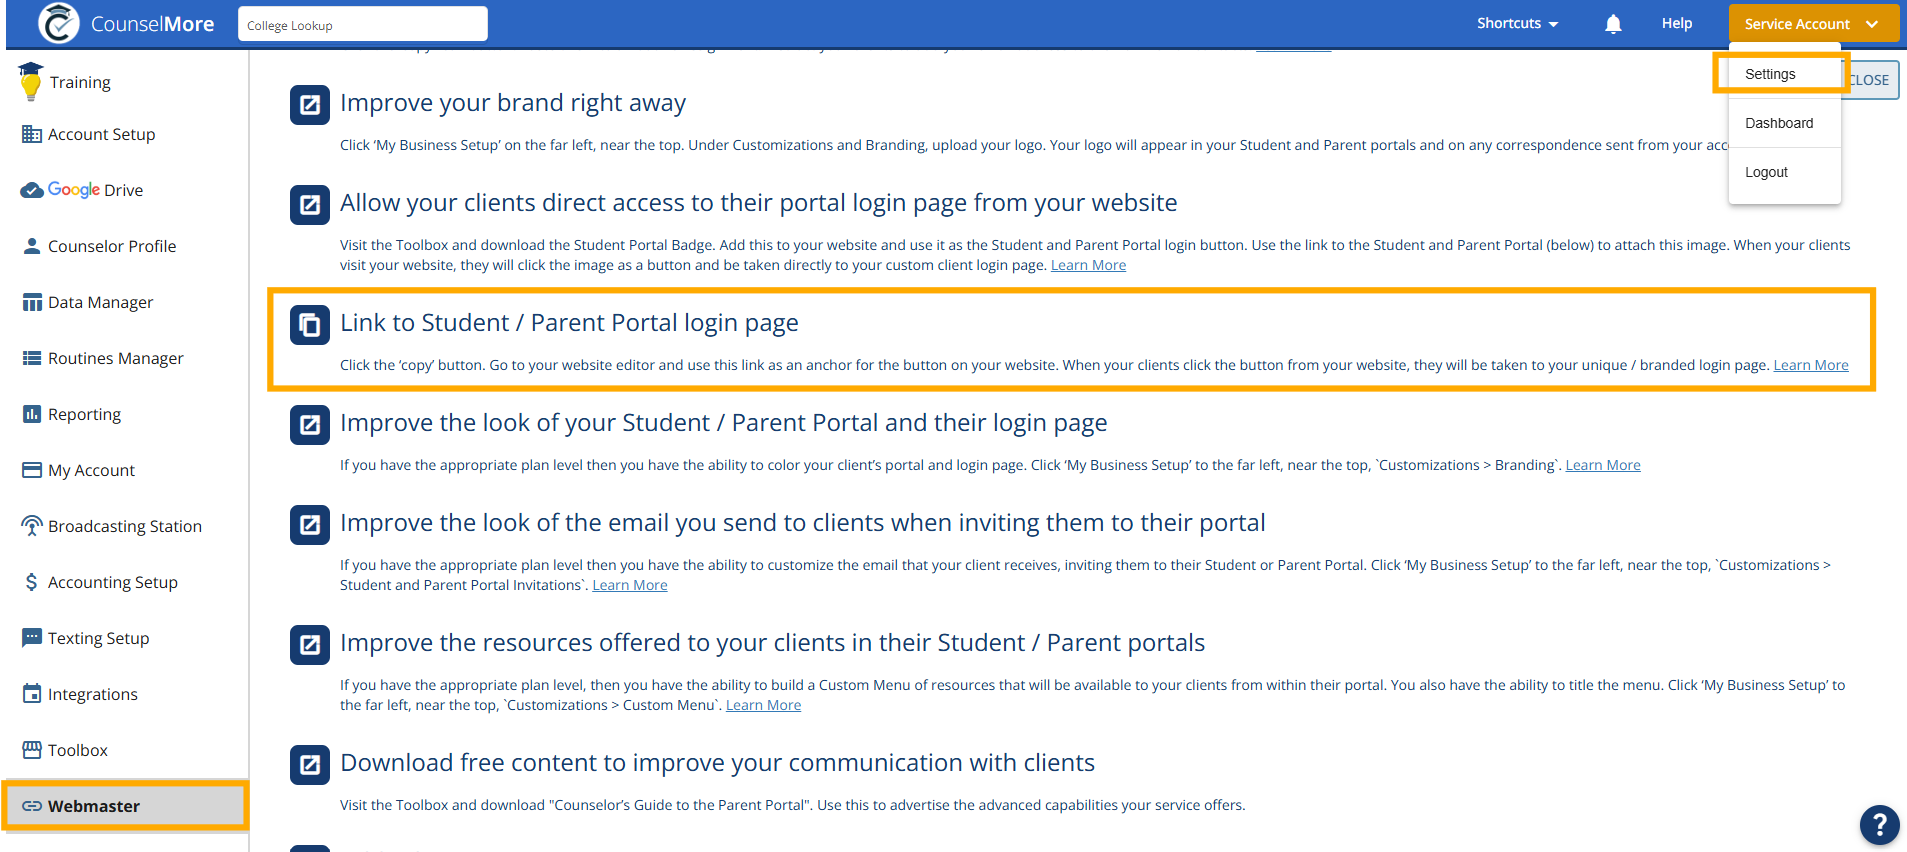The width and height of the screenshot is (1907, 852).
Task: Focus the College Lookup search field
Action: 362,25
